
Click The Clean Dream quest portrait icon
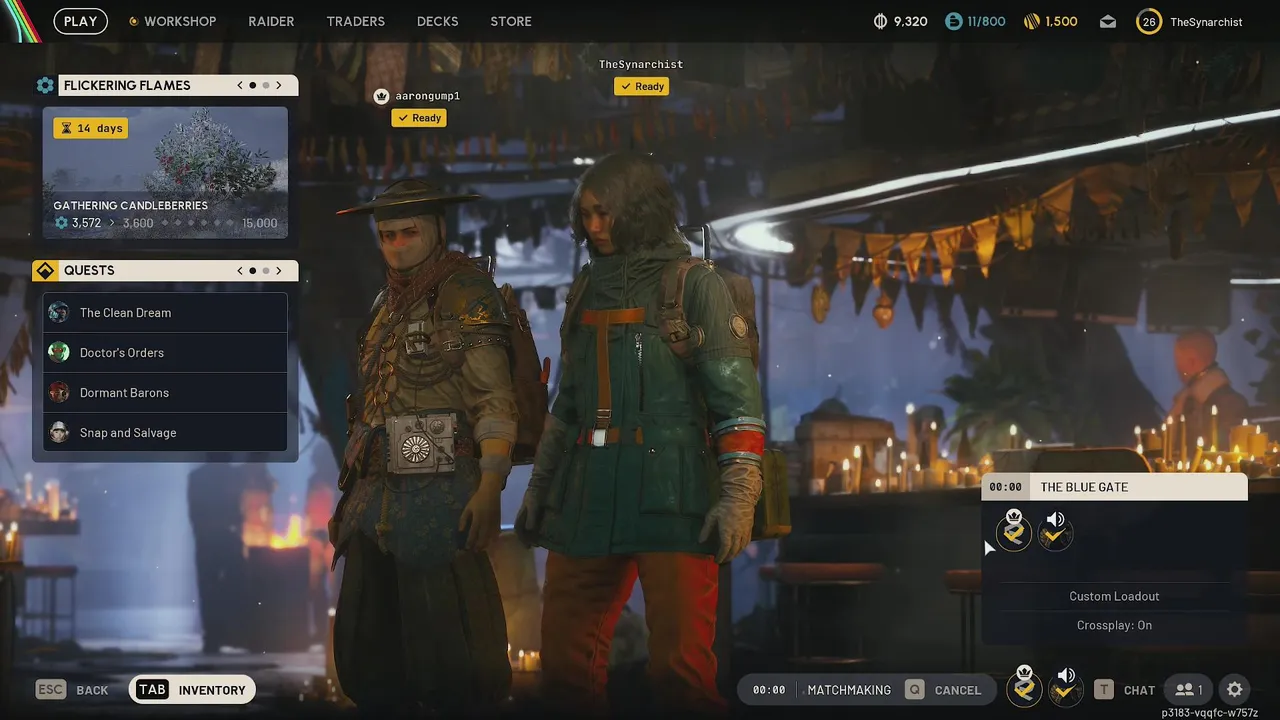(59, 313)
